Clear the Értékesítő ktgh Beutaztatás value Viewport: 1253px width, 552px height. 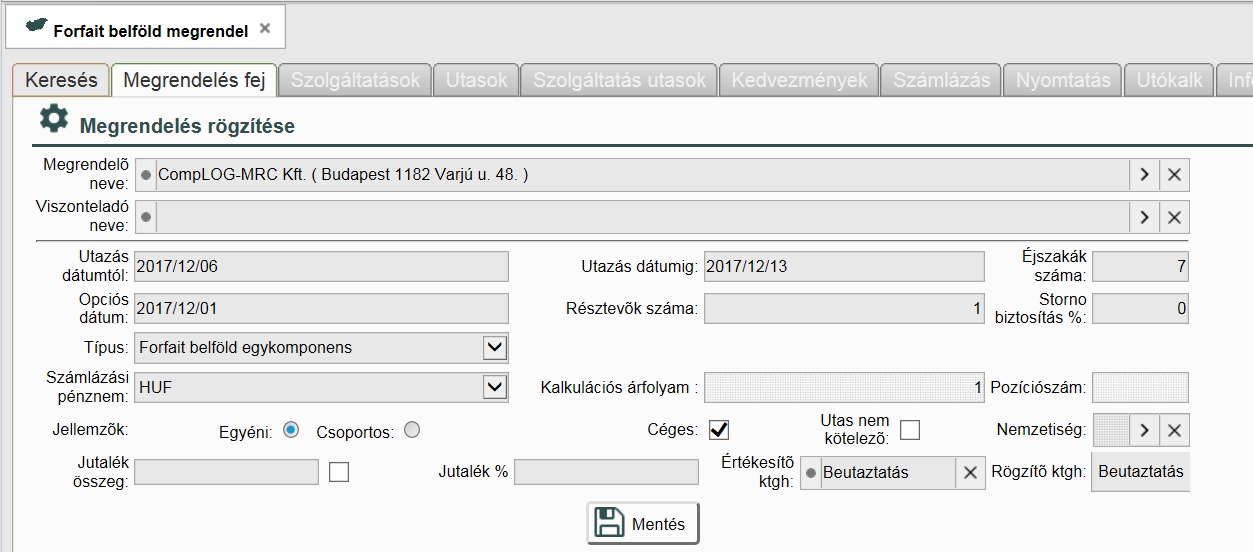tap(969, 473)
